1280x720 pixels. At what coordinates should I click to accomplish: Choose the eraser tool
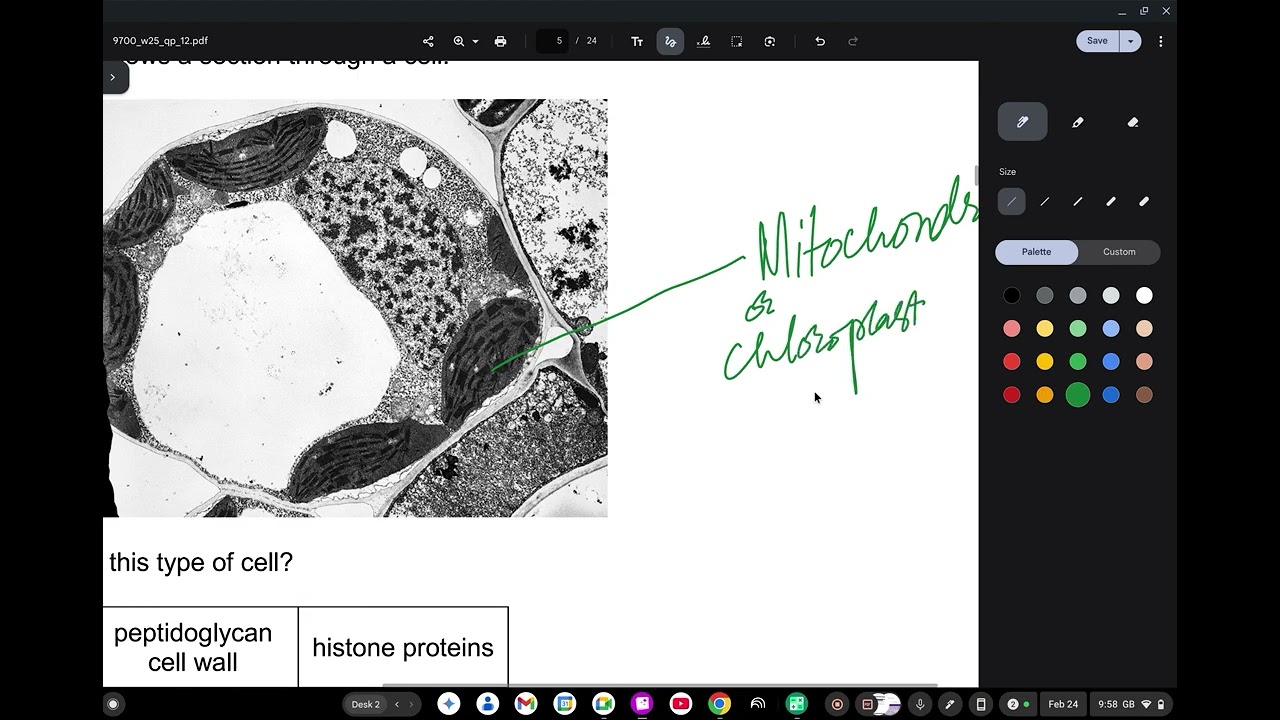pos(1132,122)
